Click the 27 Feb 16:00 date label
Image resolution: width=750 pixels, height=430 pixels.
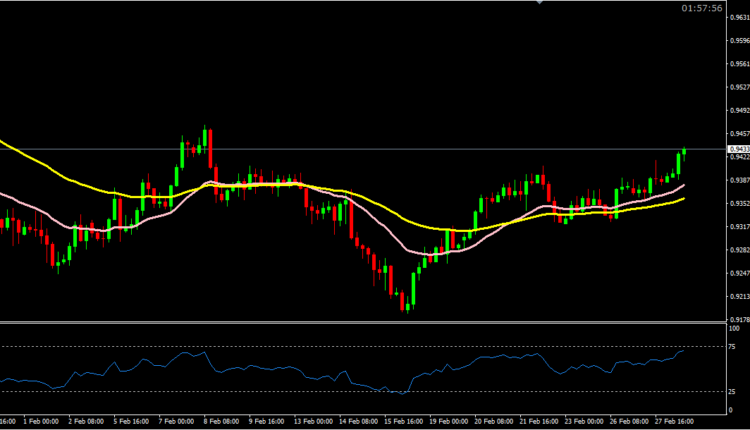[676, 421]
